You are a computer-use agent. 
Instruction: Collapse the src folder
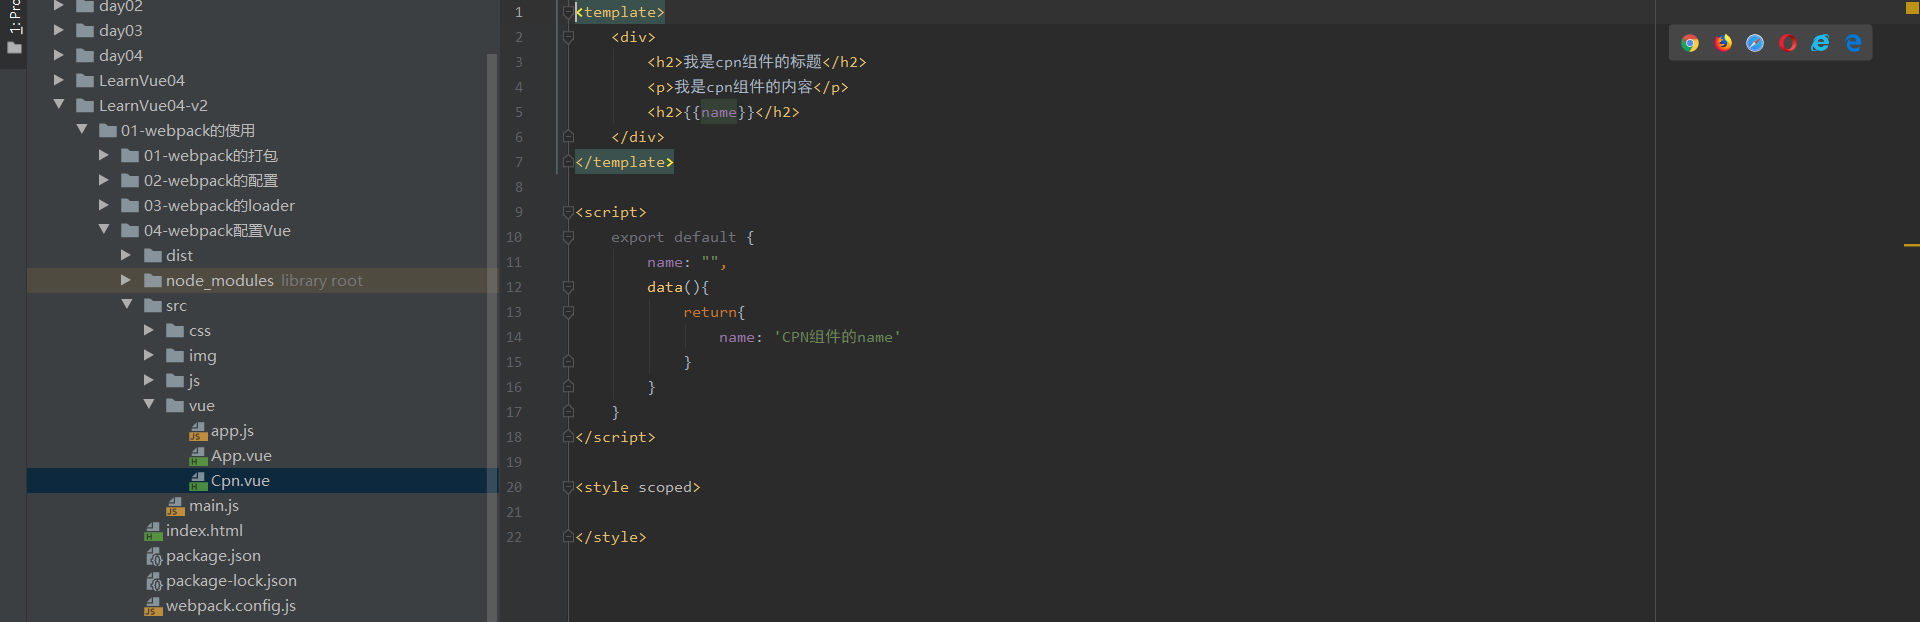coord(127,304)
